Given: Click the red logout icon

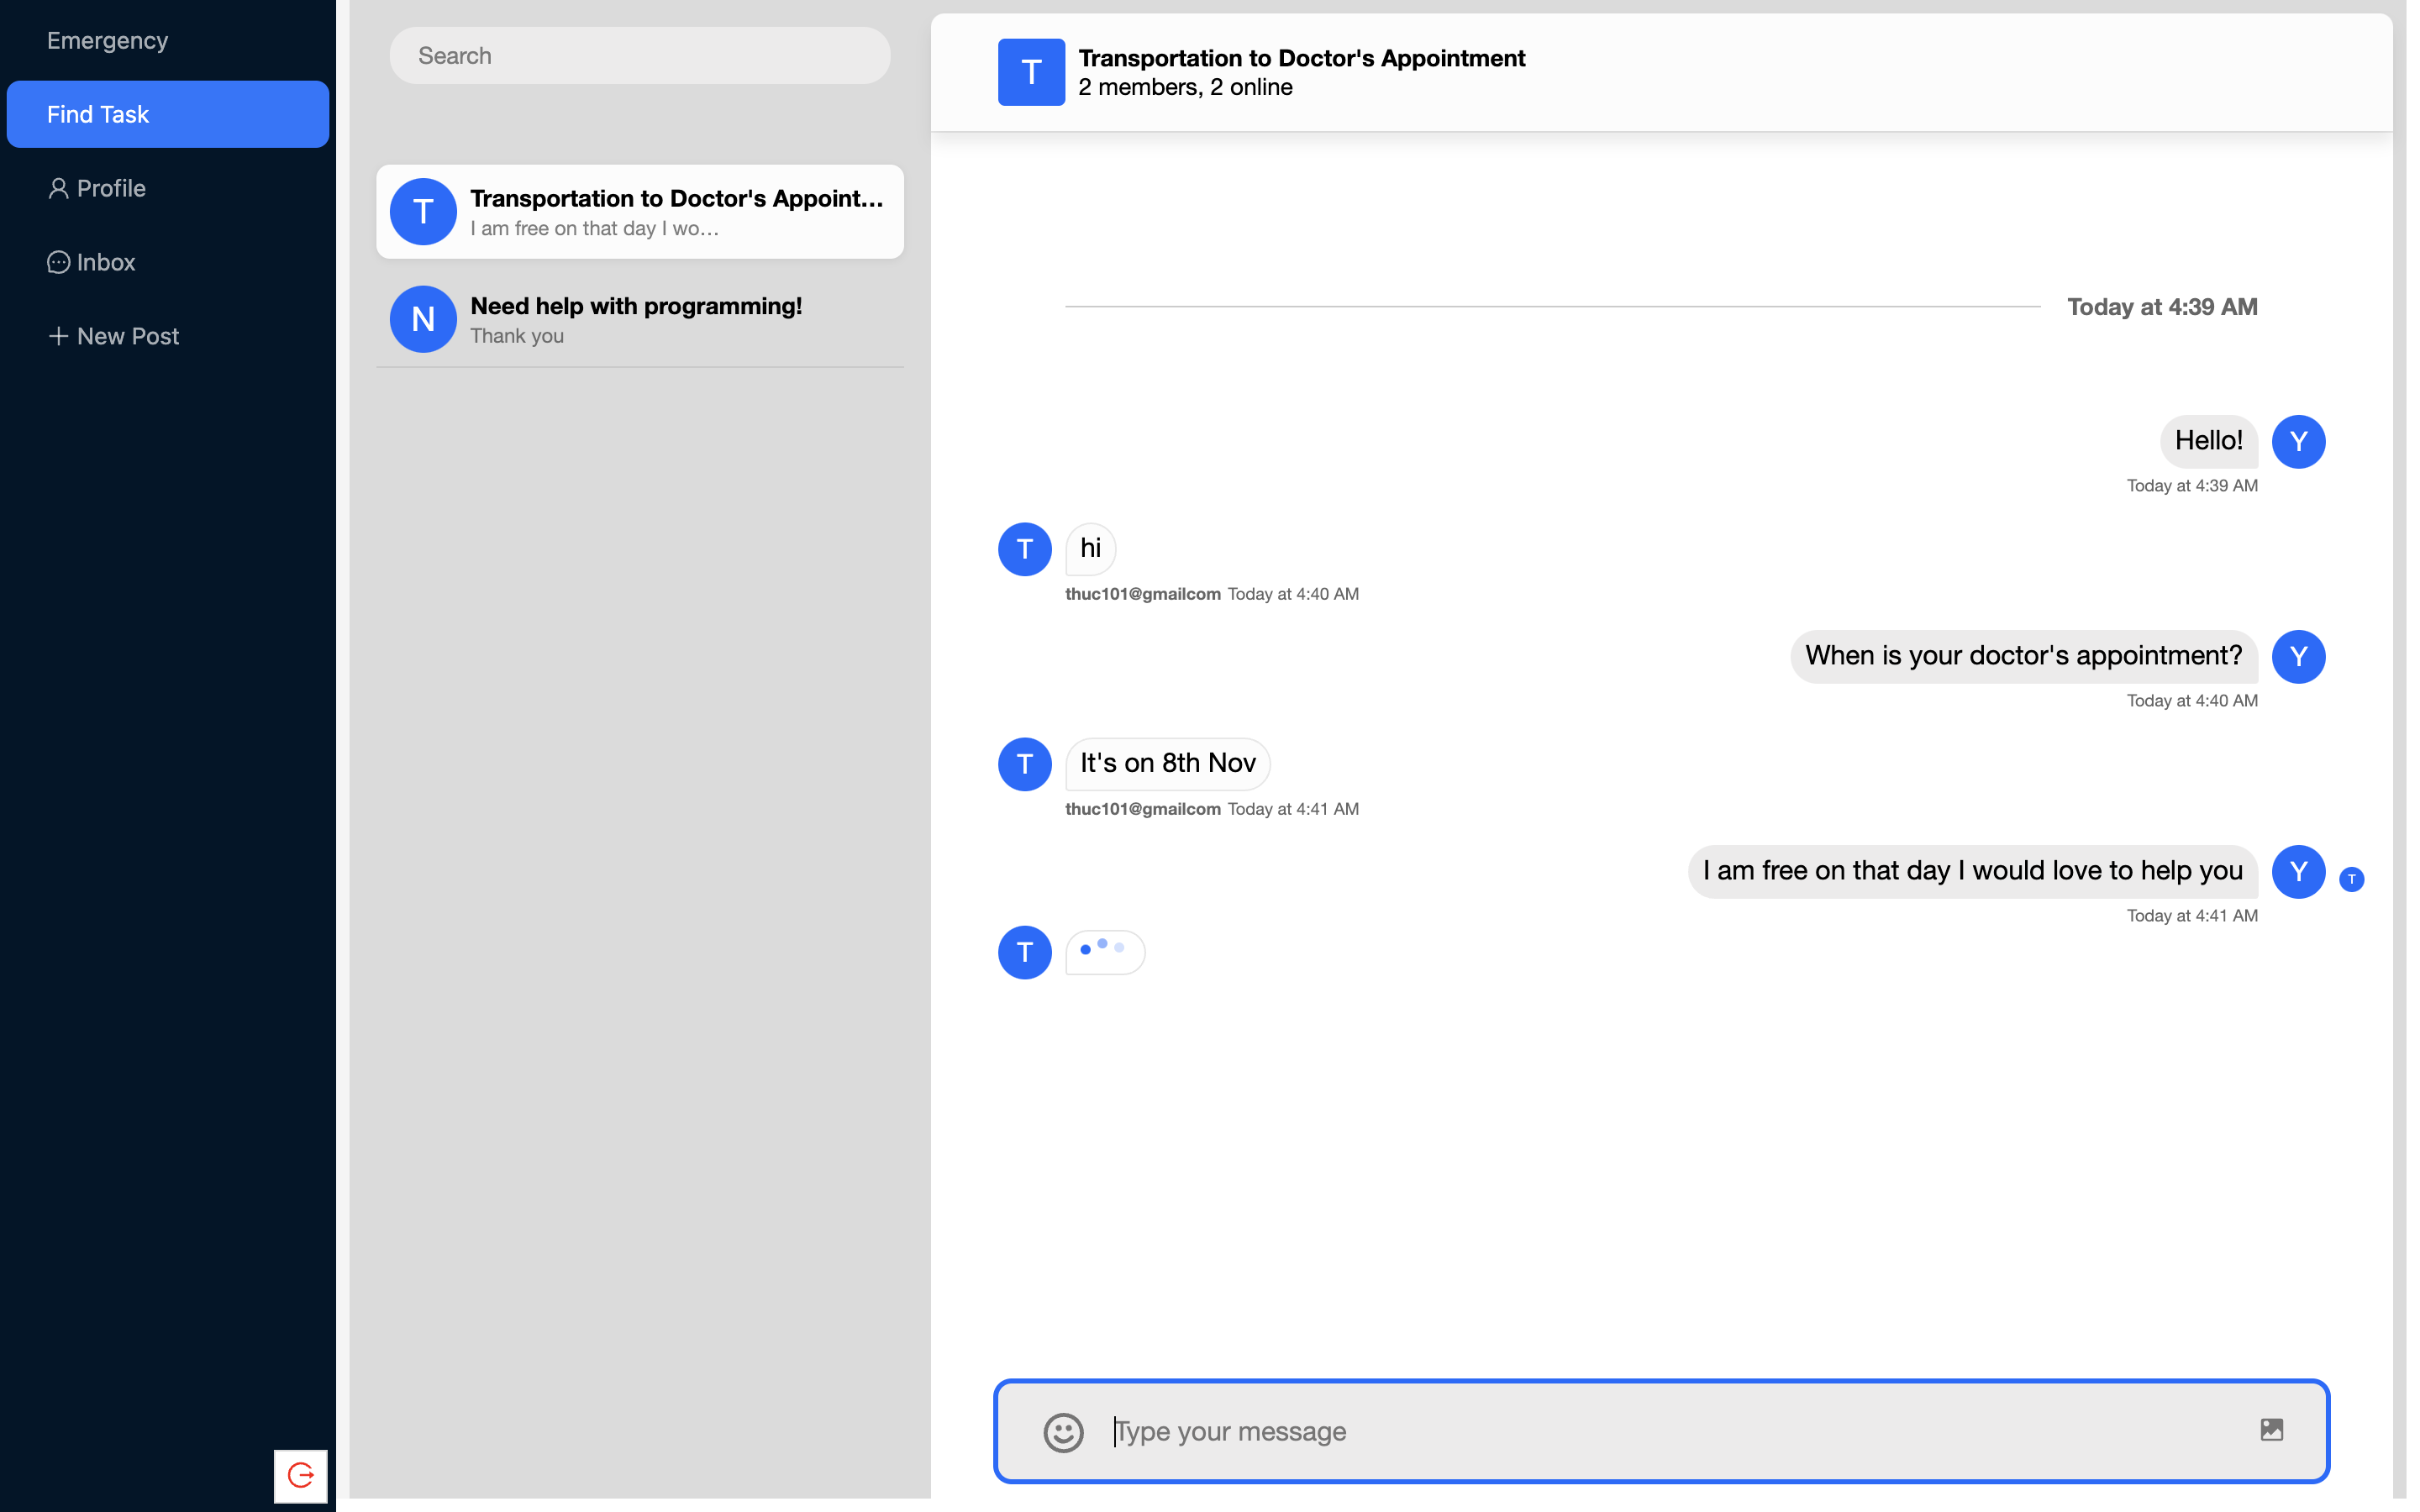Looking at the screenshot, I should pos(300,1475).
